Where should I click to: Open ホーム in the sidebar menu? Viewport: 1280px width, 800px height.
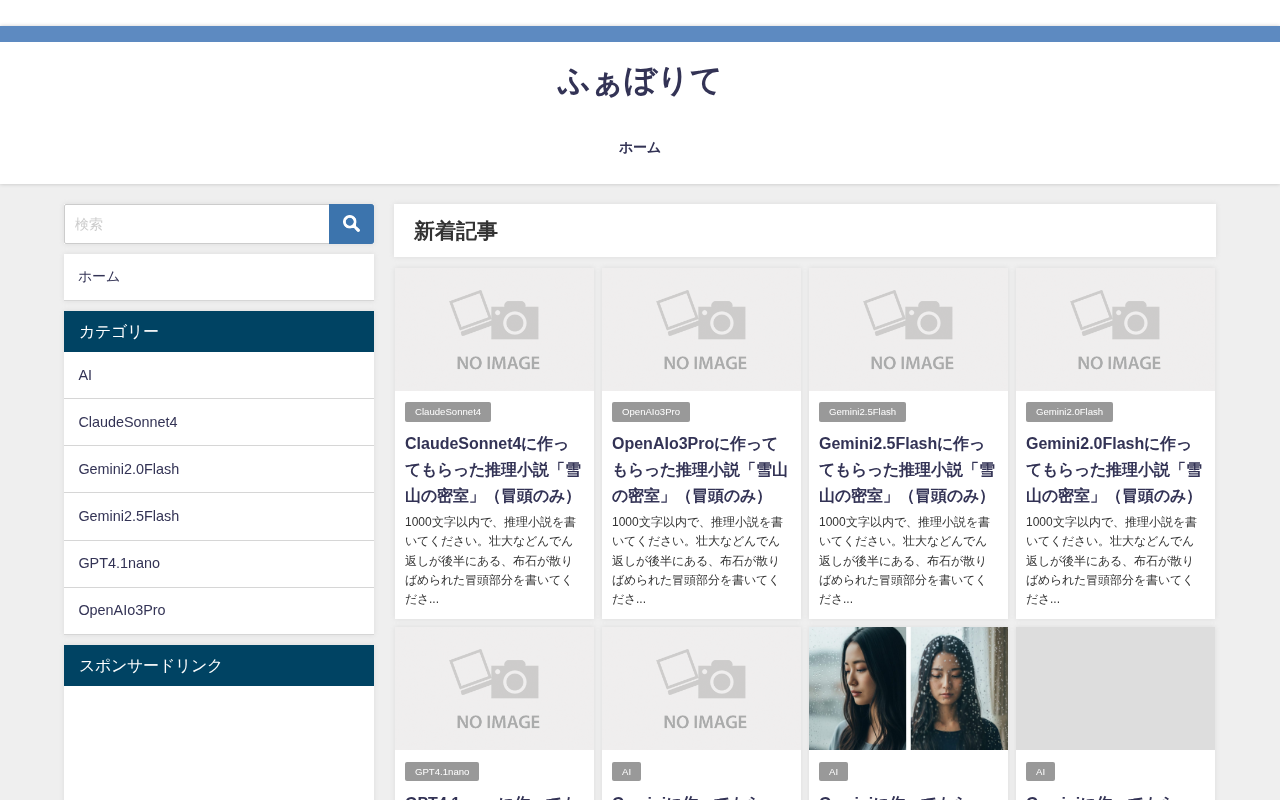click(x=219, y=277)
